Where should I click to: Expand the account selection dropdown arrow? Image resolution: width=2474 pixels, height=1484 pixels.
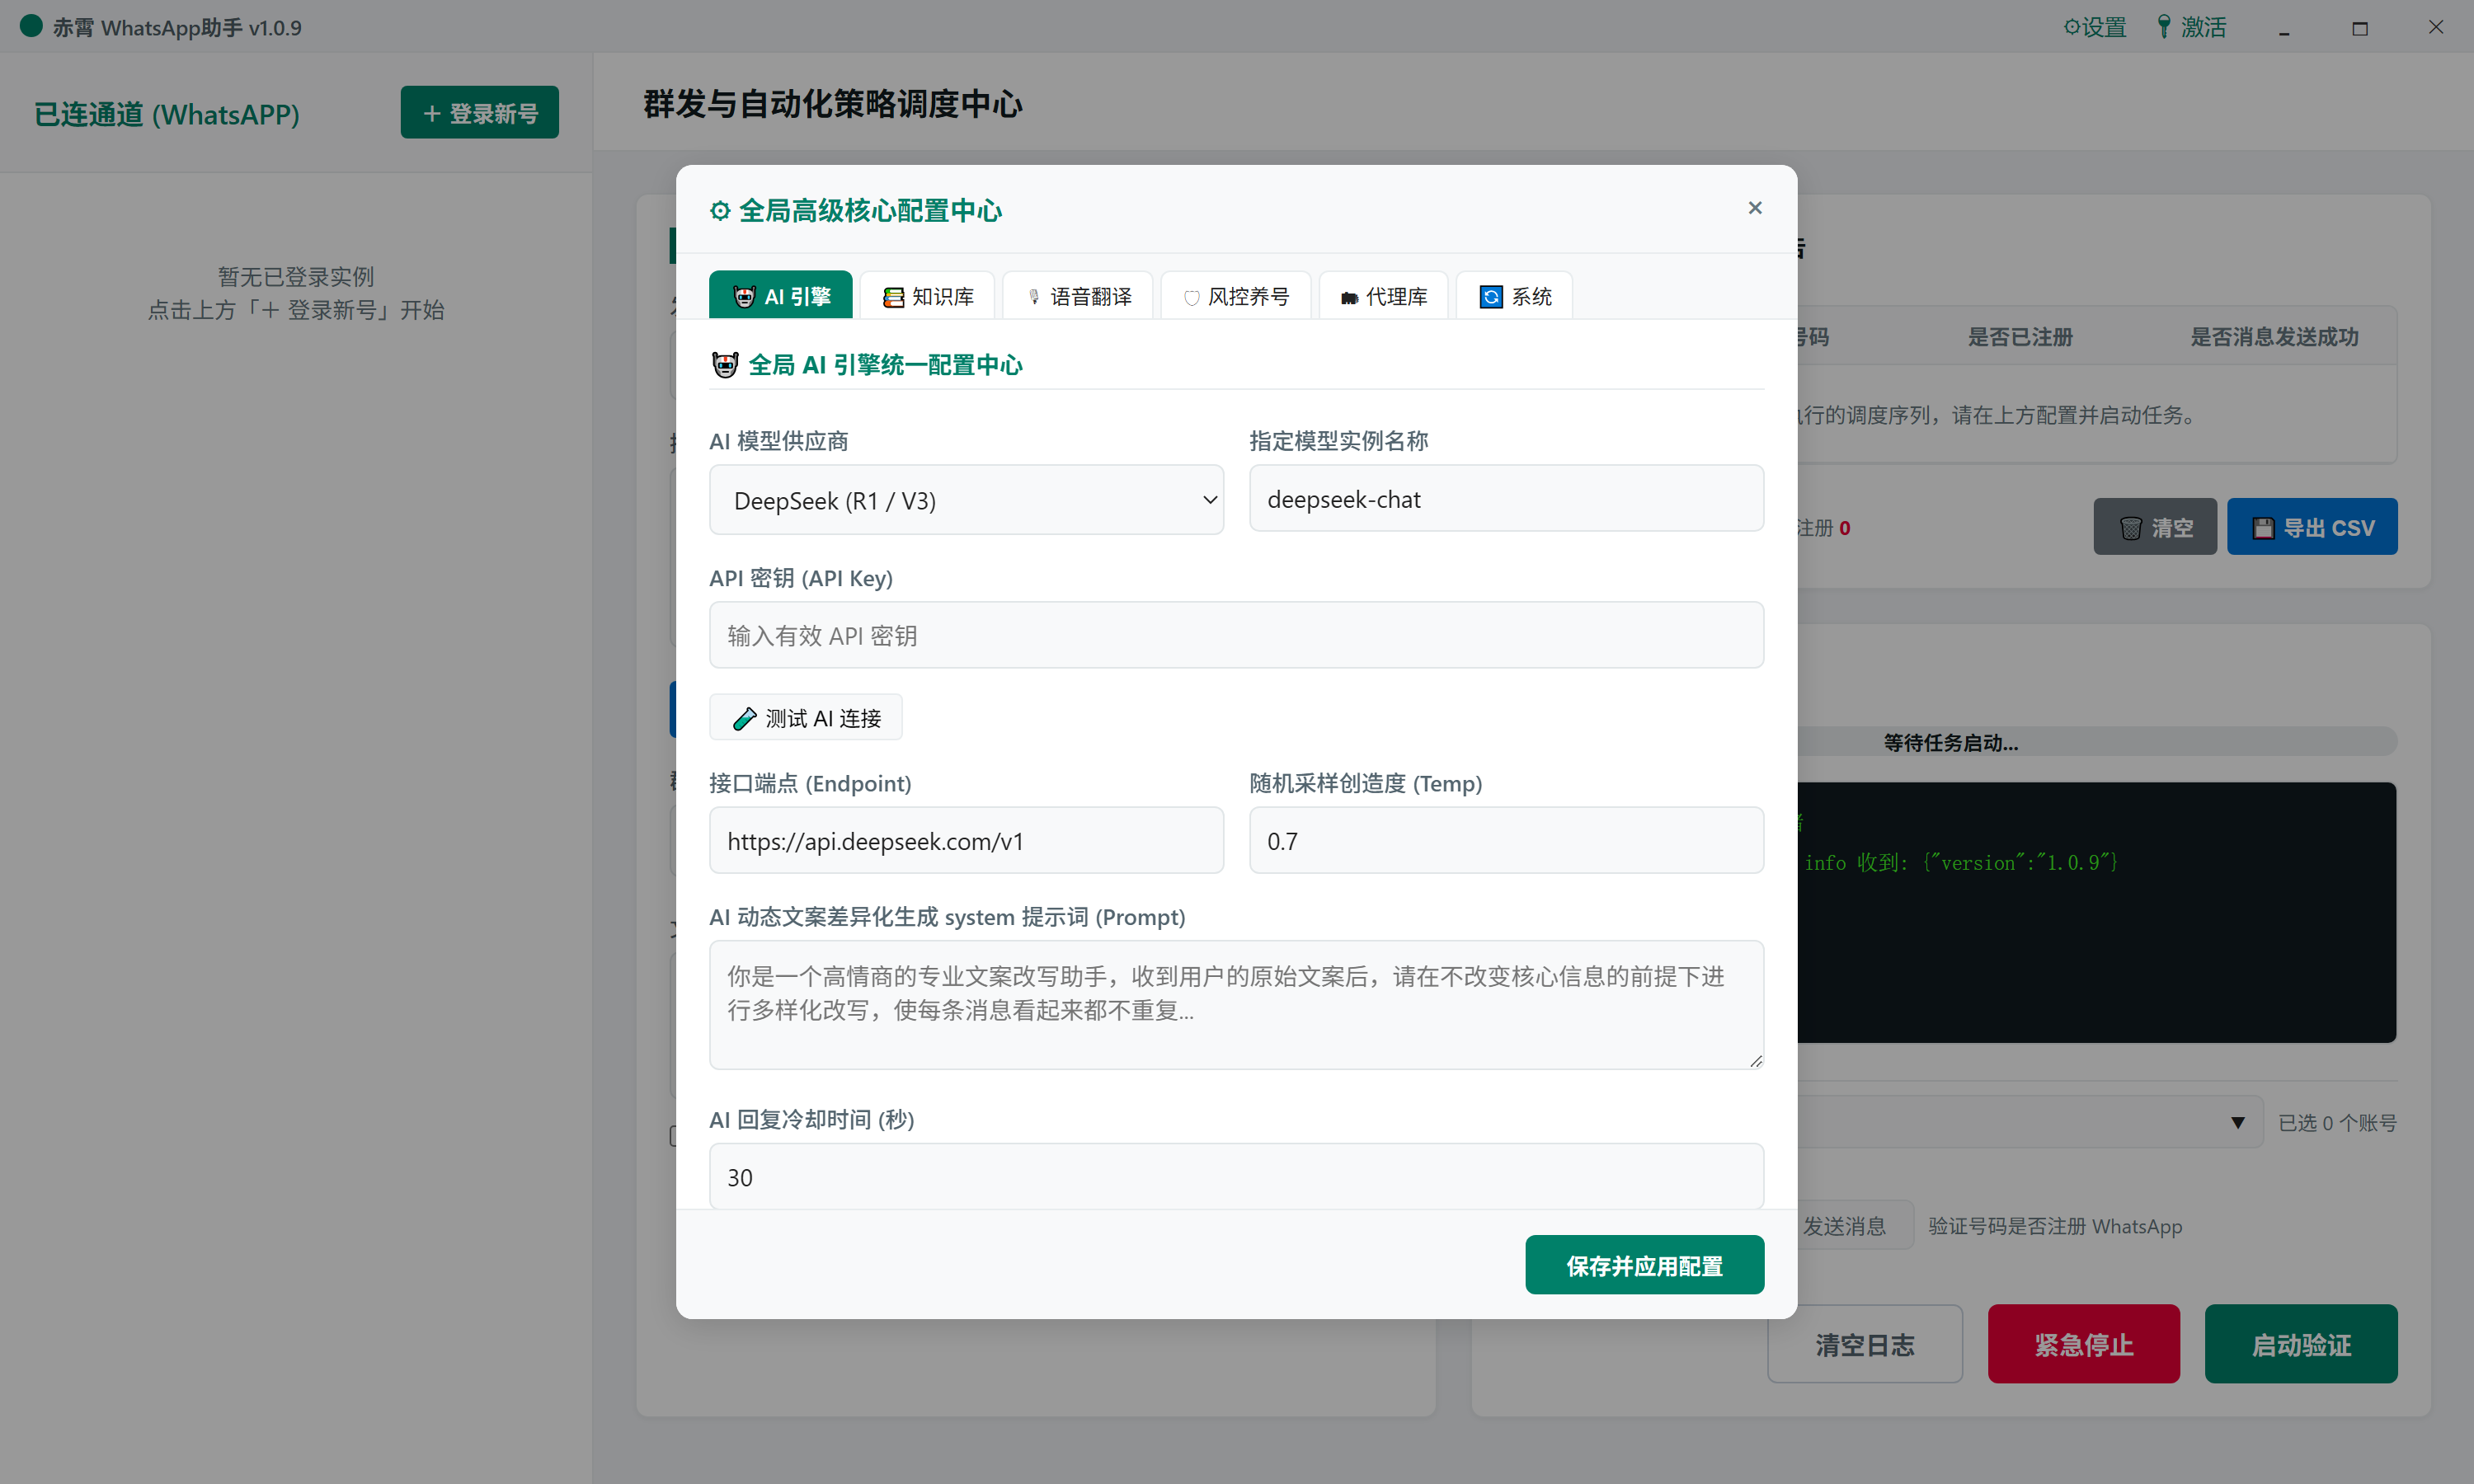pyautogui.click(x=2238, y=1123)
